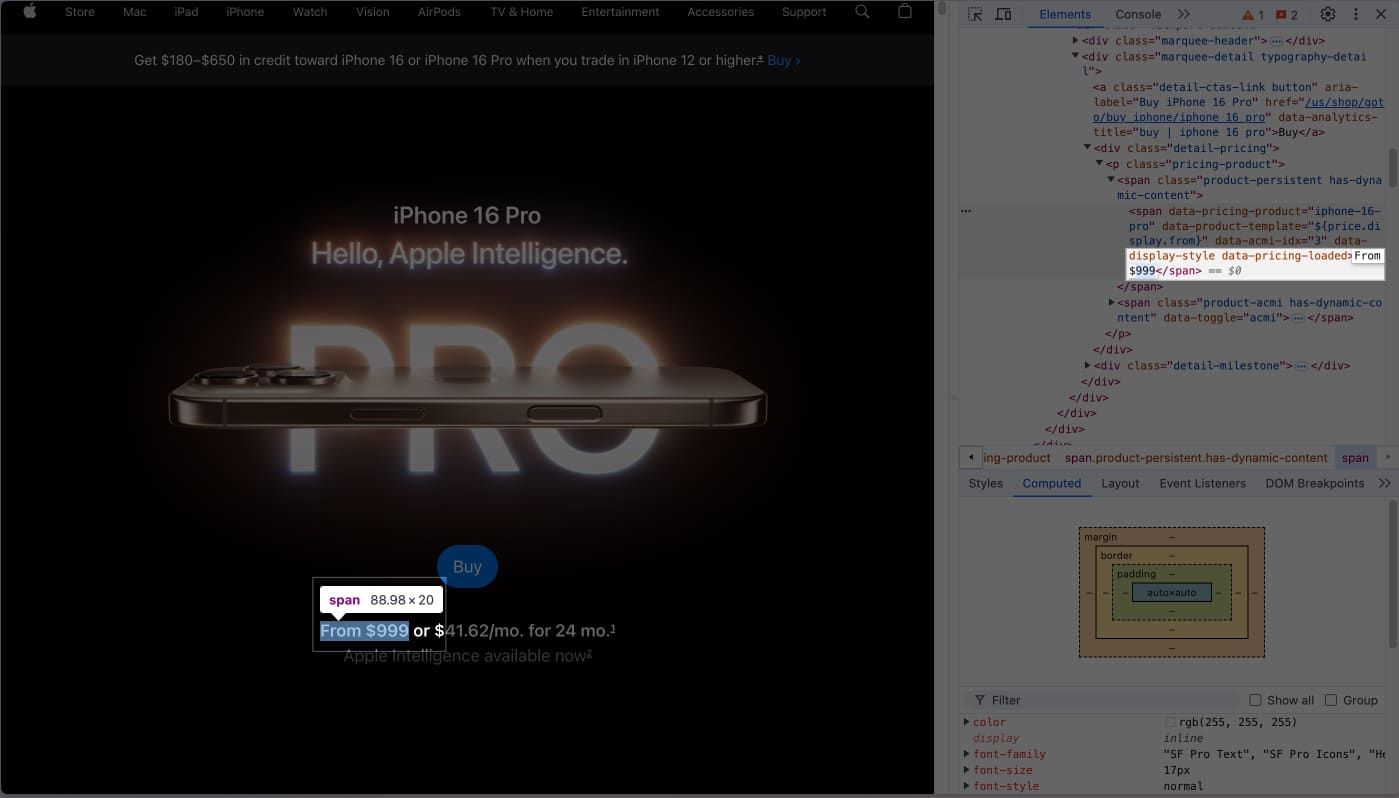The image size is (1399, 798).
Task: Switch to the Elements tab
Action: click(x=1065, y=14)
